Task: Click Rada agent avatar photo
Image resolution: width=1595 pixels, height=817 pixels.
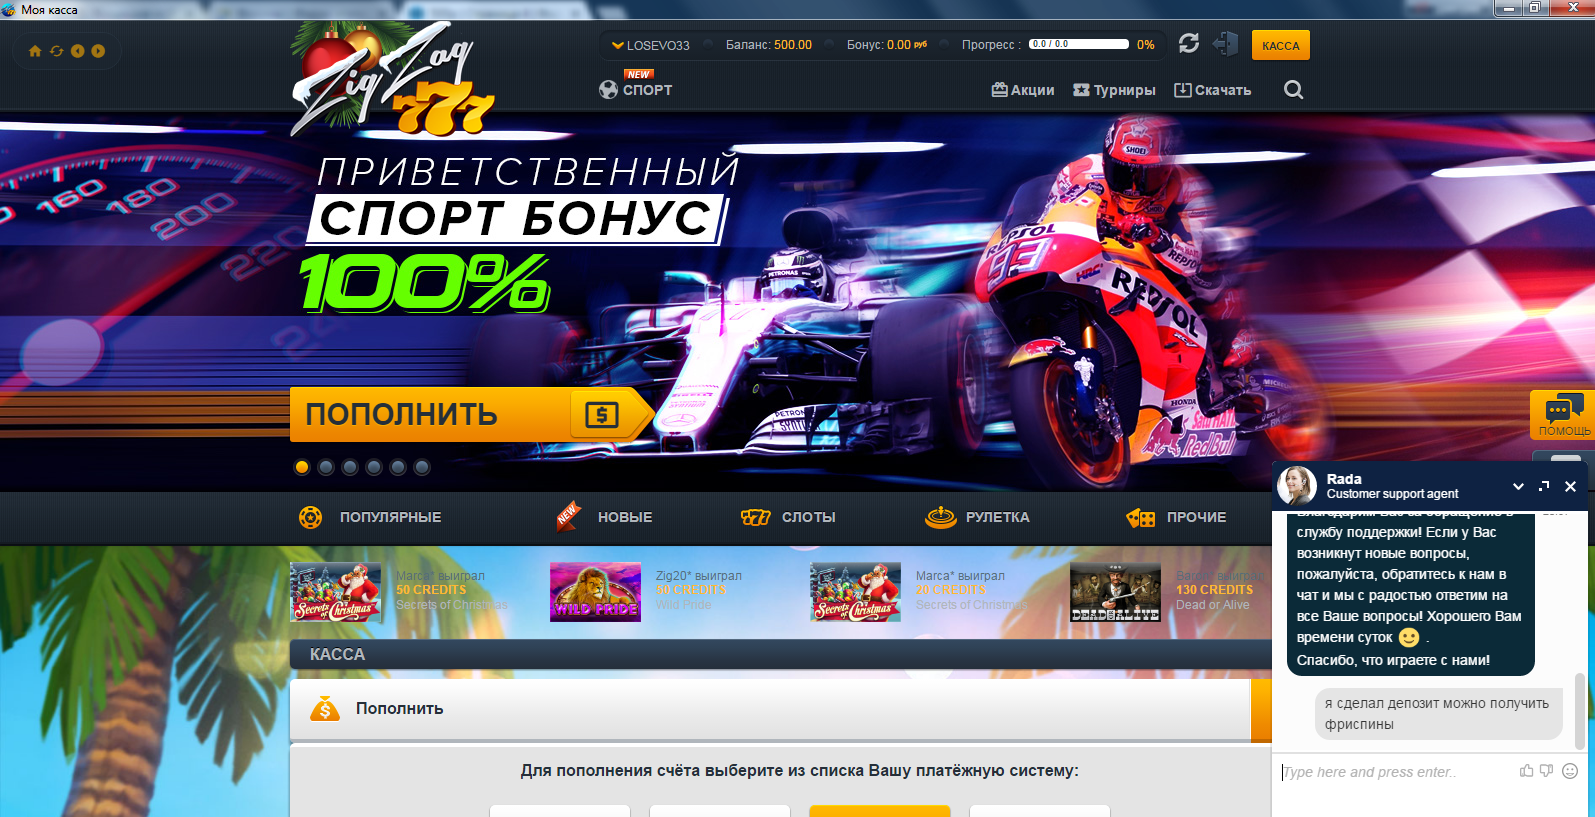Action: (1297, 485)
